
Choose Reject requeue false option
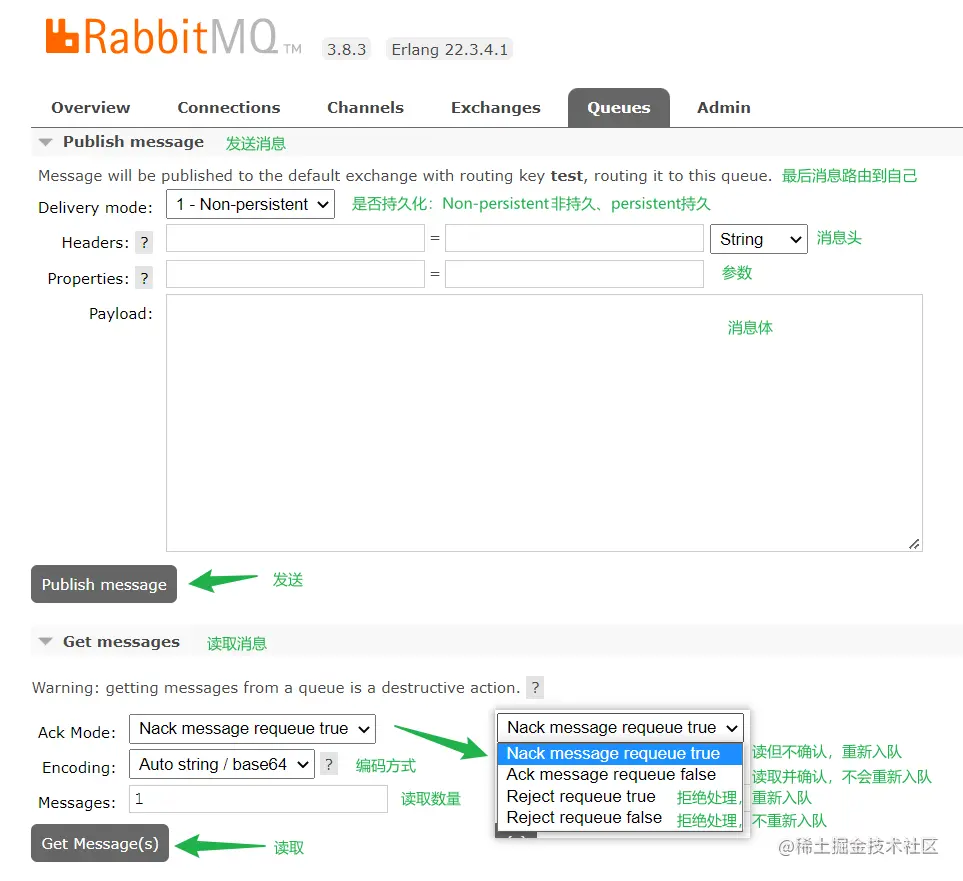click(620, 818)
